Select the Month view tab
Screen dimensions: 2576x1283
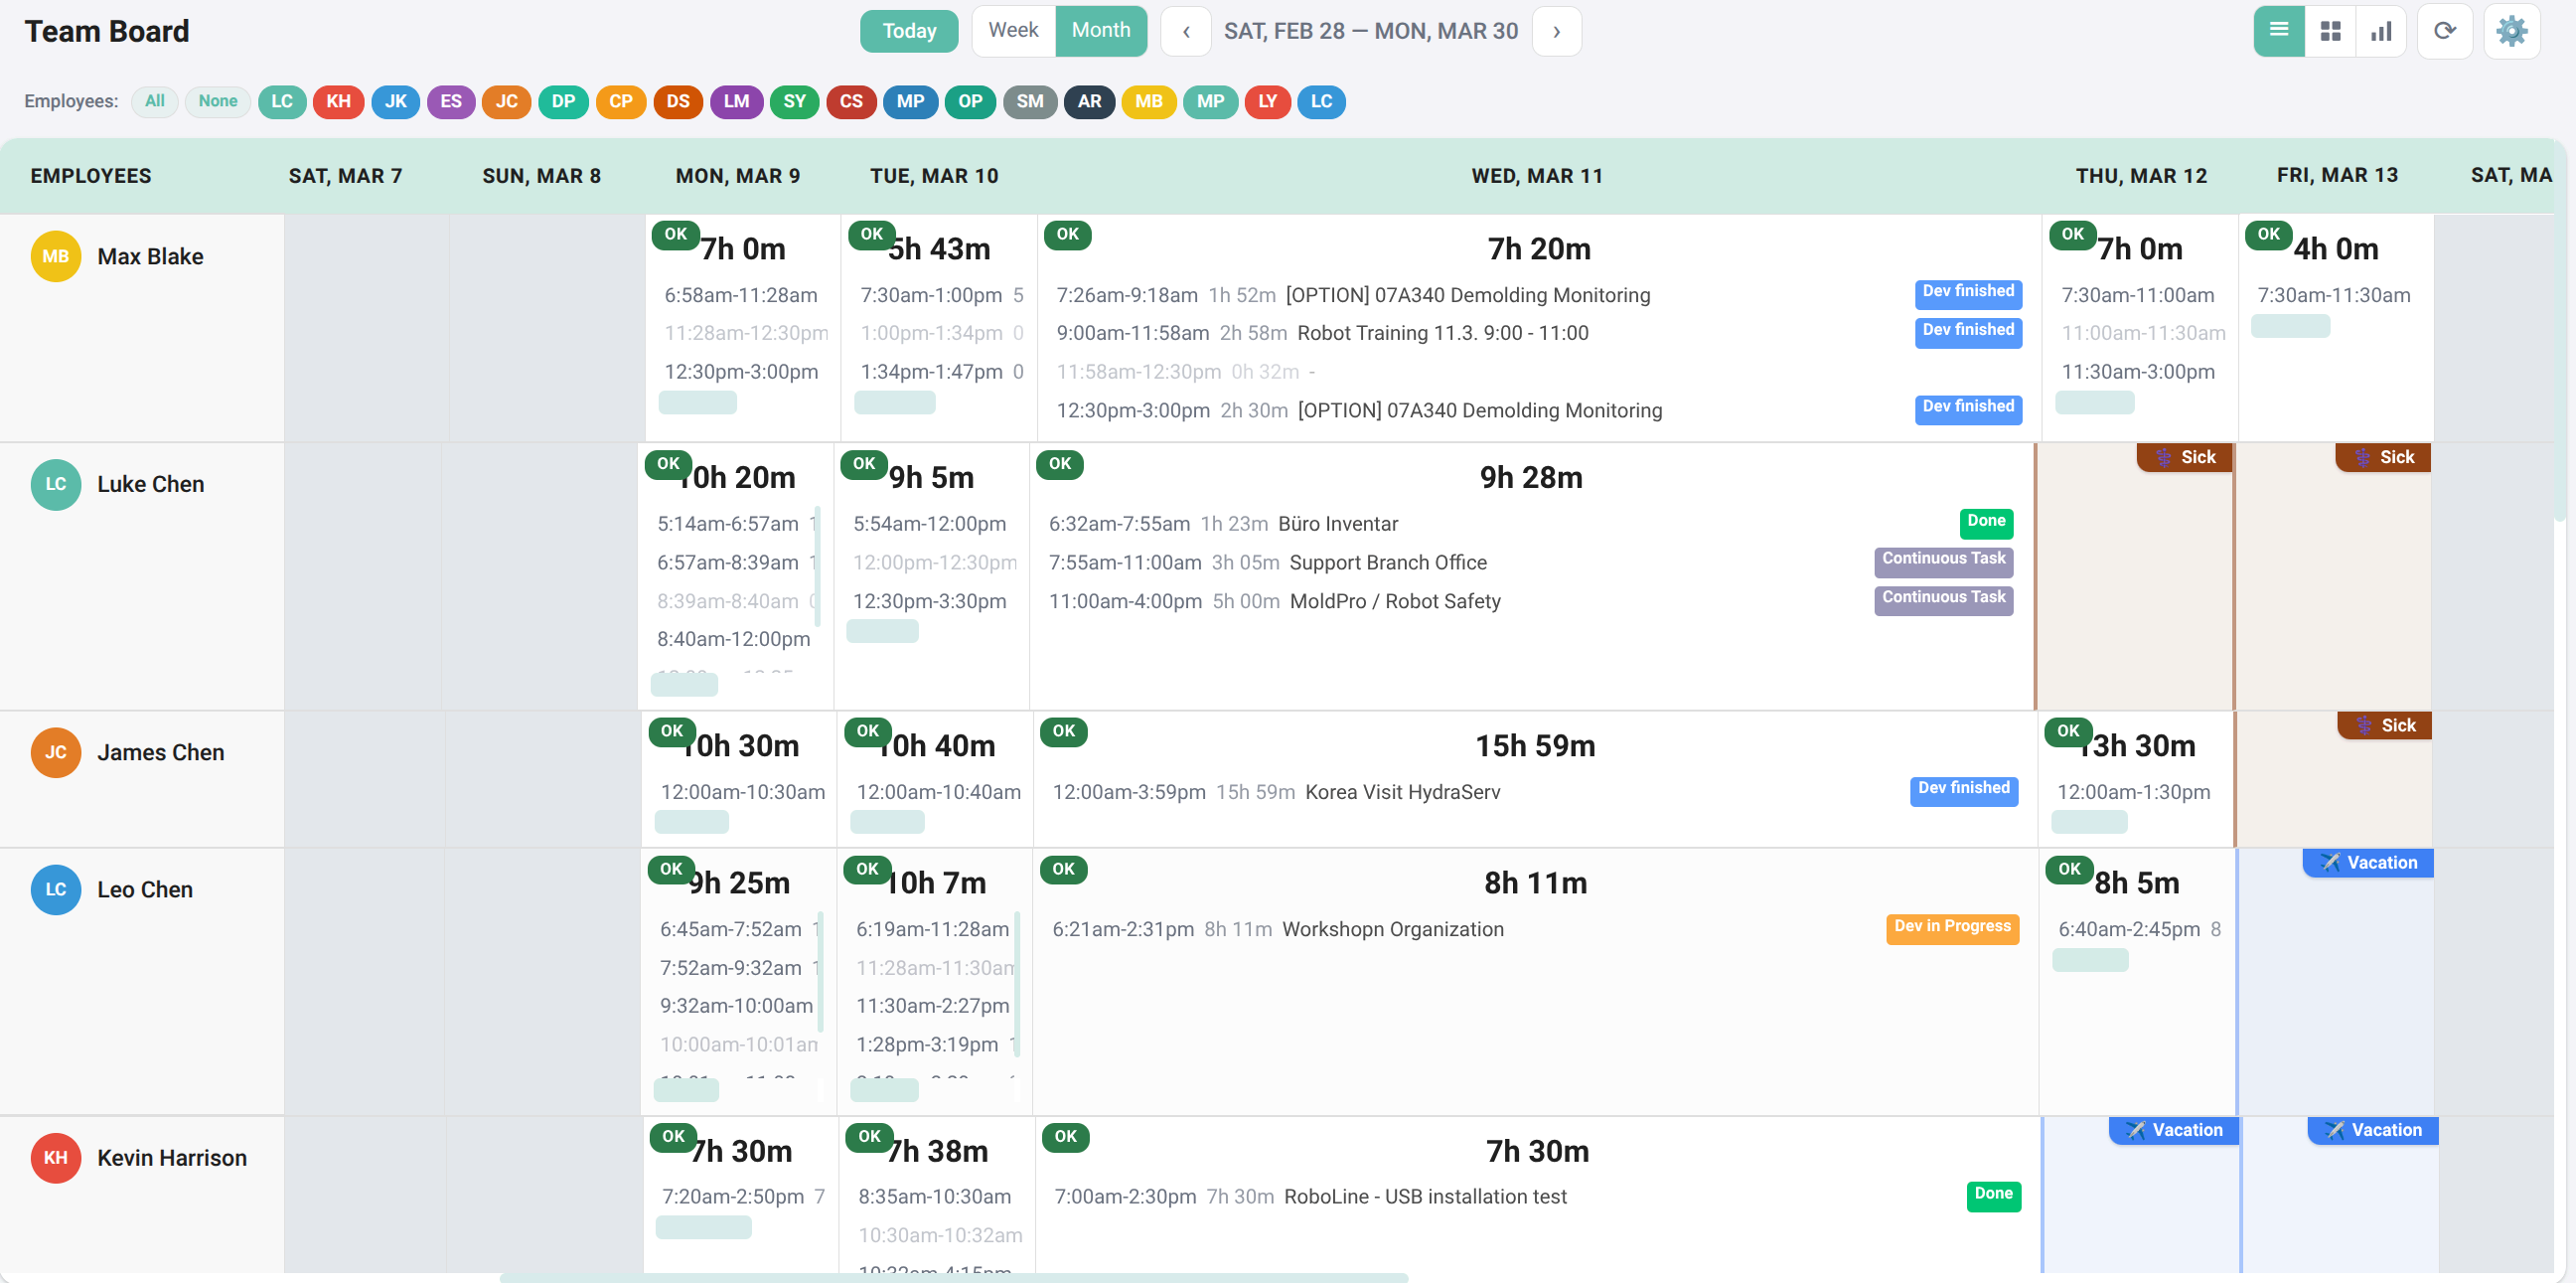(1100, 30)
